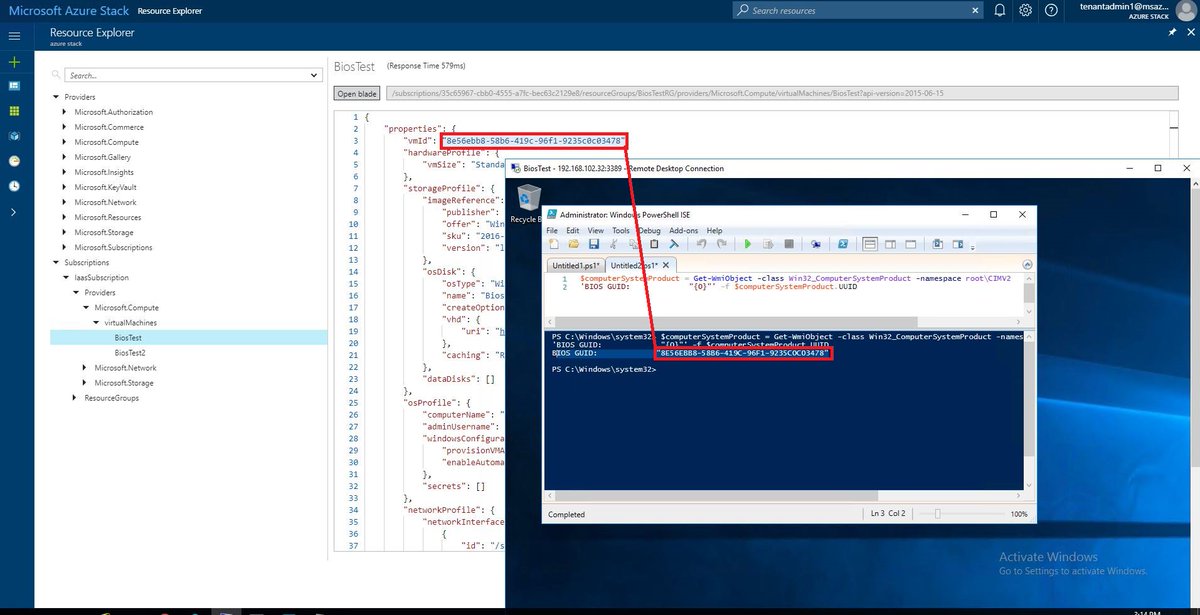Click Clear console pane icon in ISE
Screen dimensions: 1200x615
pos(674,244)
